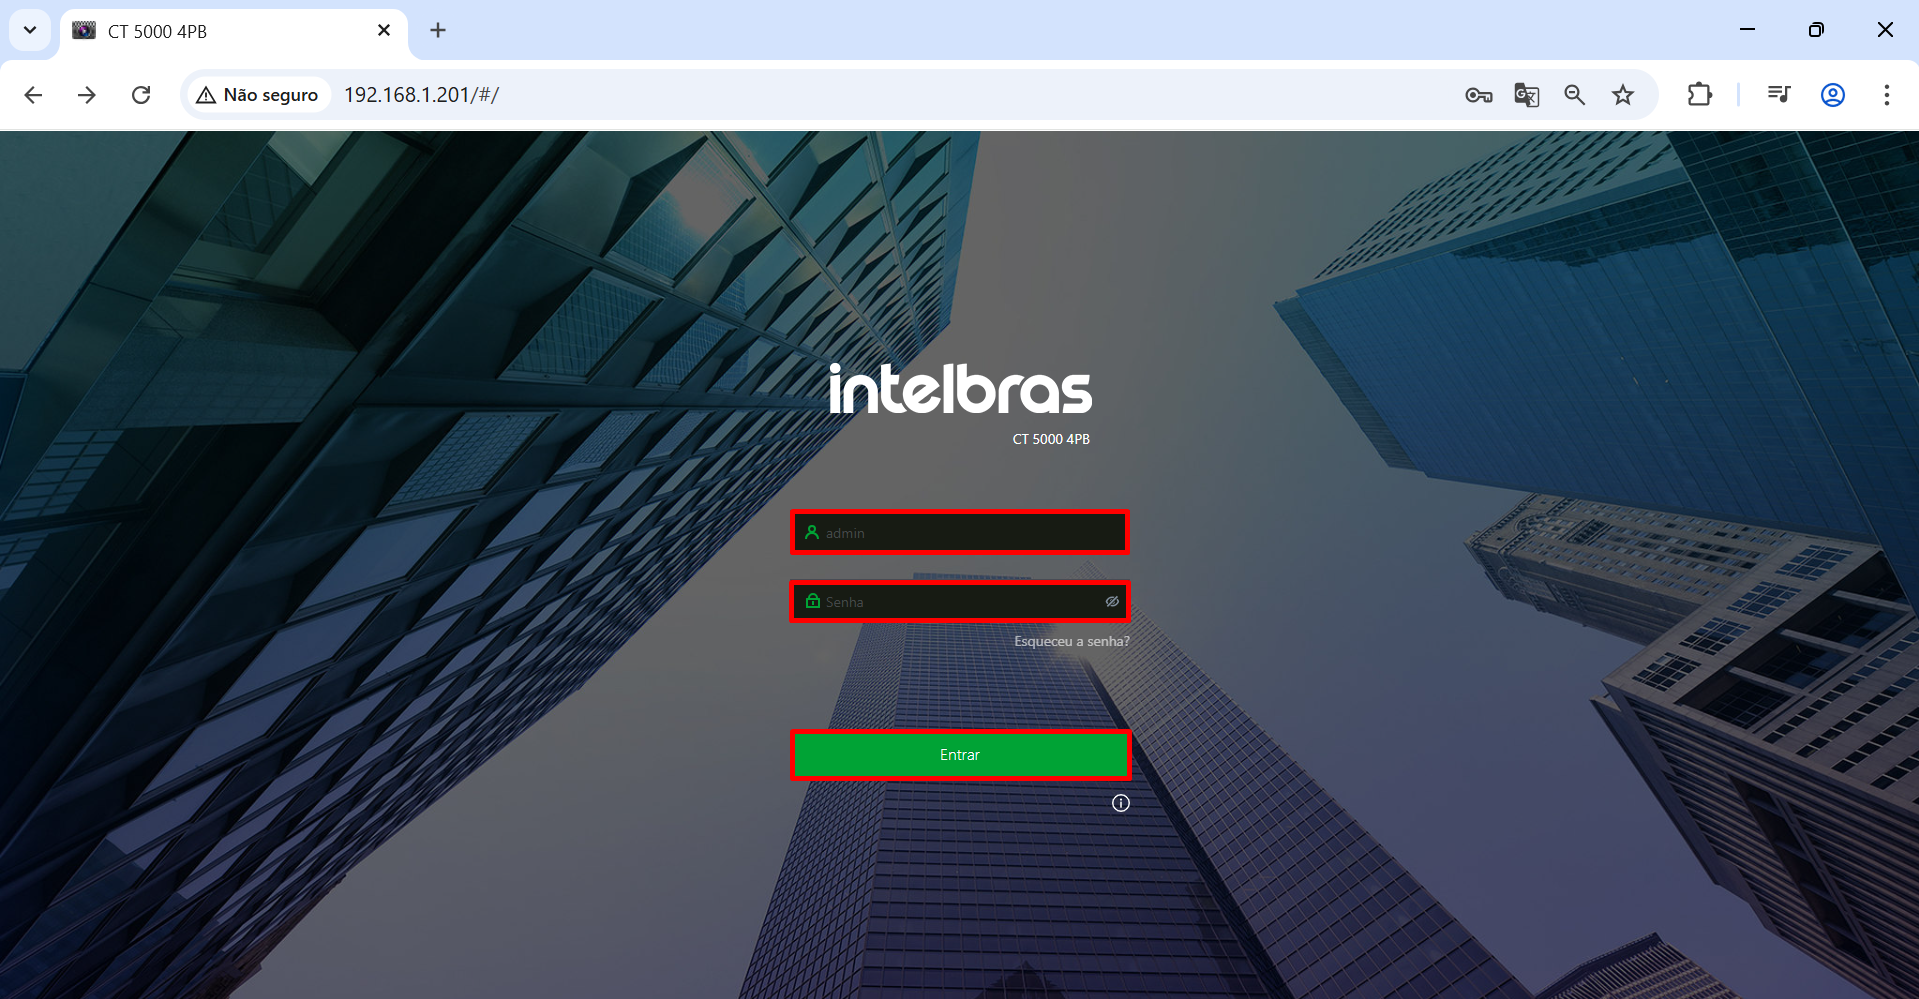
Task: Open the Google Translate page icon
Action: tap(1526, 95)
